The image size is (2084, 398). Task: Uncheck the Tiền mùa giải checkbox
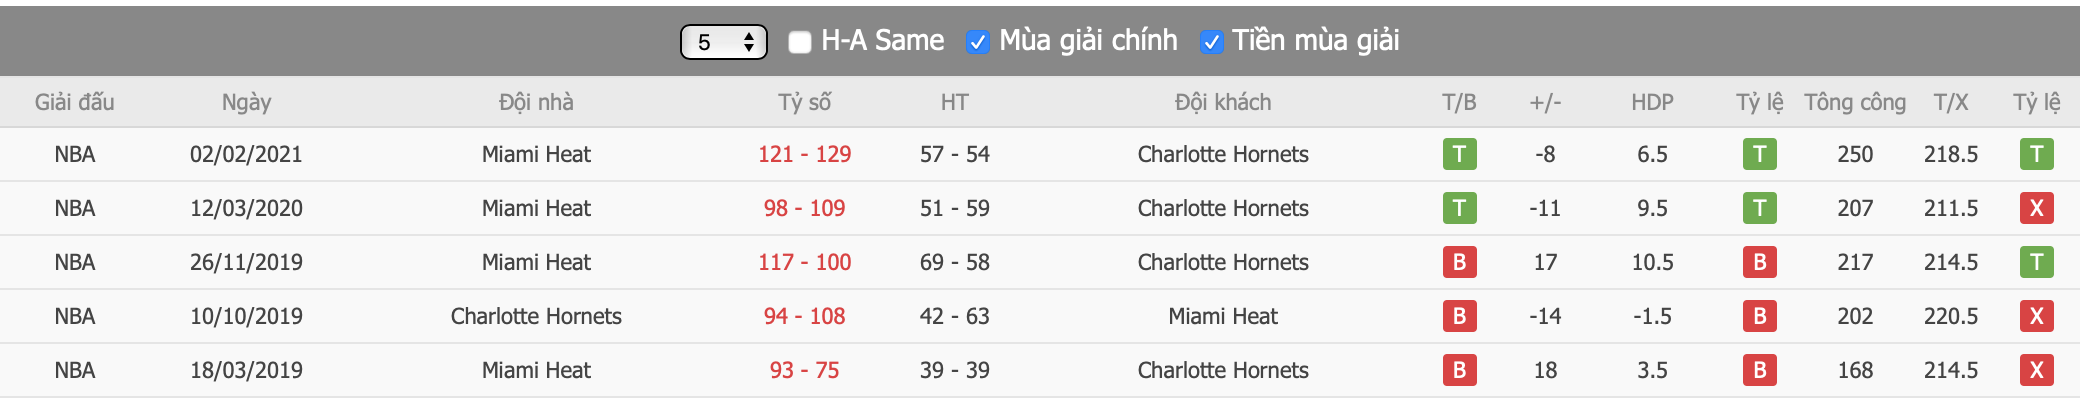(x=1210, y=42)
